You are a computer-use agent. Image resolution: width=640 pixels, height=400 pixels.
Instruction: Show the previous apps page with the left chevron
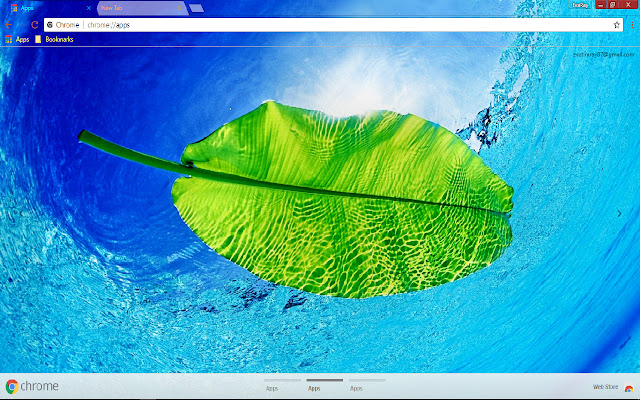tap(21, 213)
